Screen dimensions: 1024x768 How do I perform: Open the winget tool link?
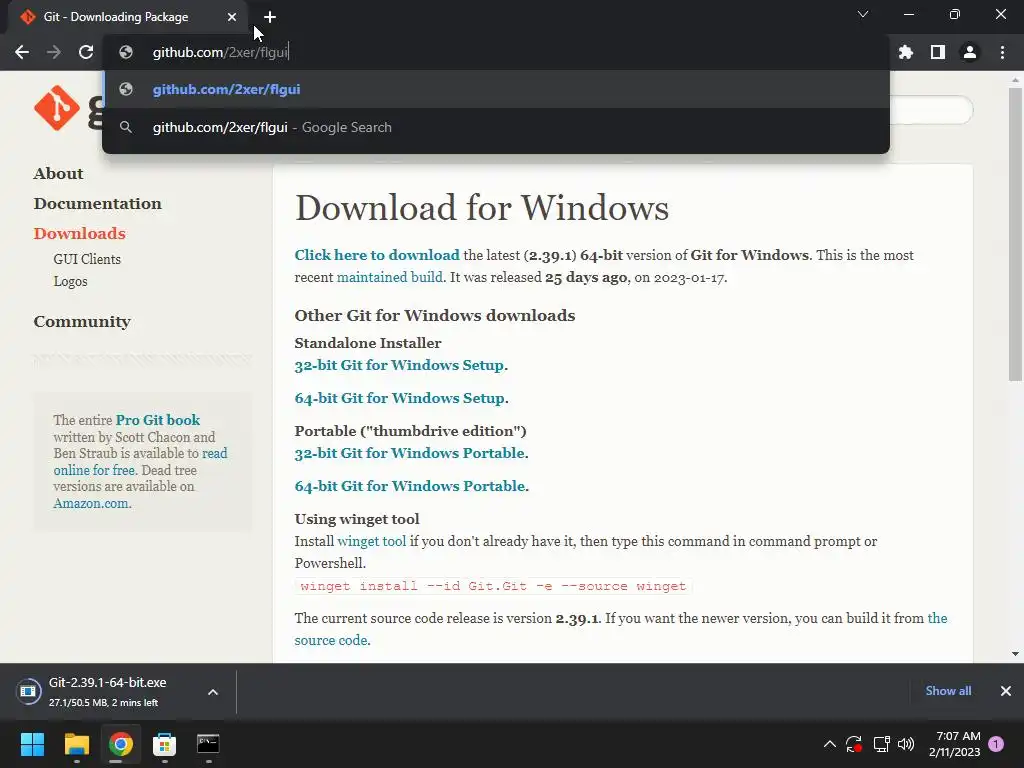372,541
